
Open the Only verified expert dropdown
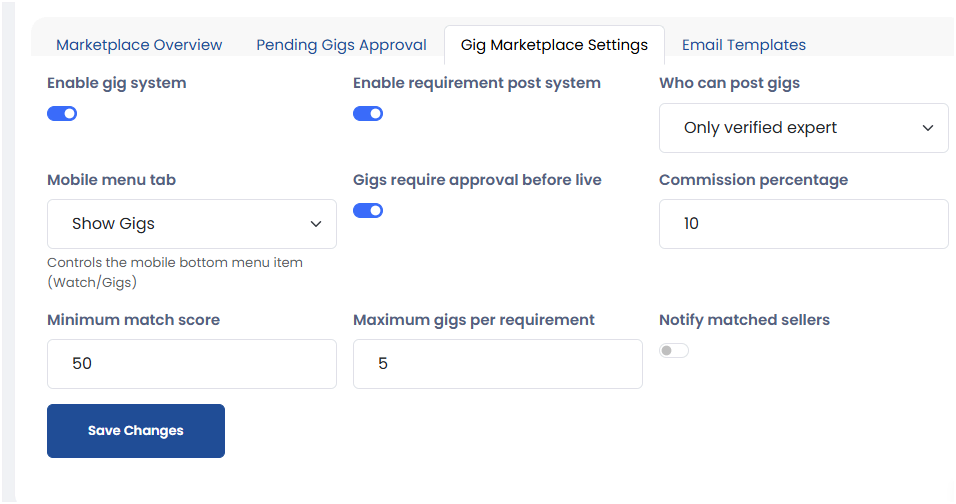coord(803,128)
